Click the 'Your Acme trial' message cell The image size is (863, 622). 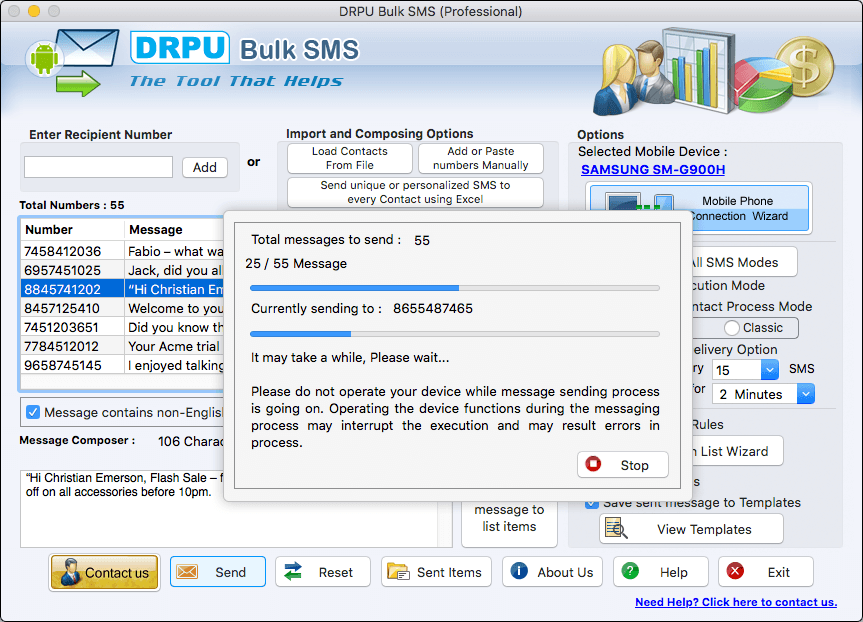[174, 346]
